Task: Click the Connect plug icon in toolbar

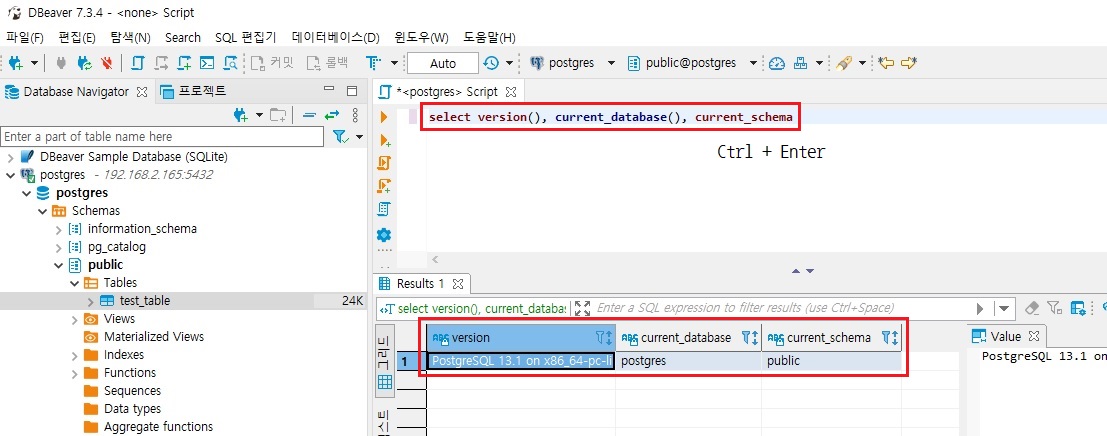Action: 61,63
